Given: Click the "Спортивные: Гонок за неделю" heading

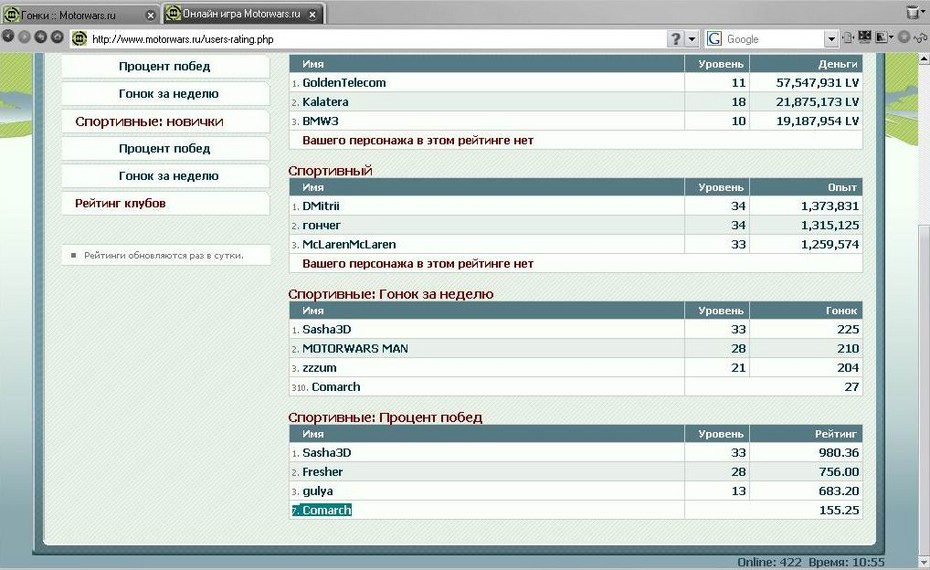Looking at the screenshot, I should (391, 294).
